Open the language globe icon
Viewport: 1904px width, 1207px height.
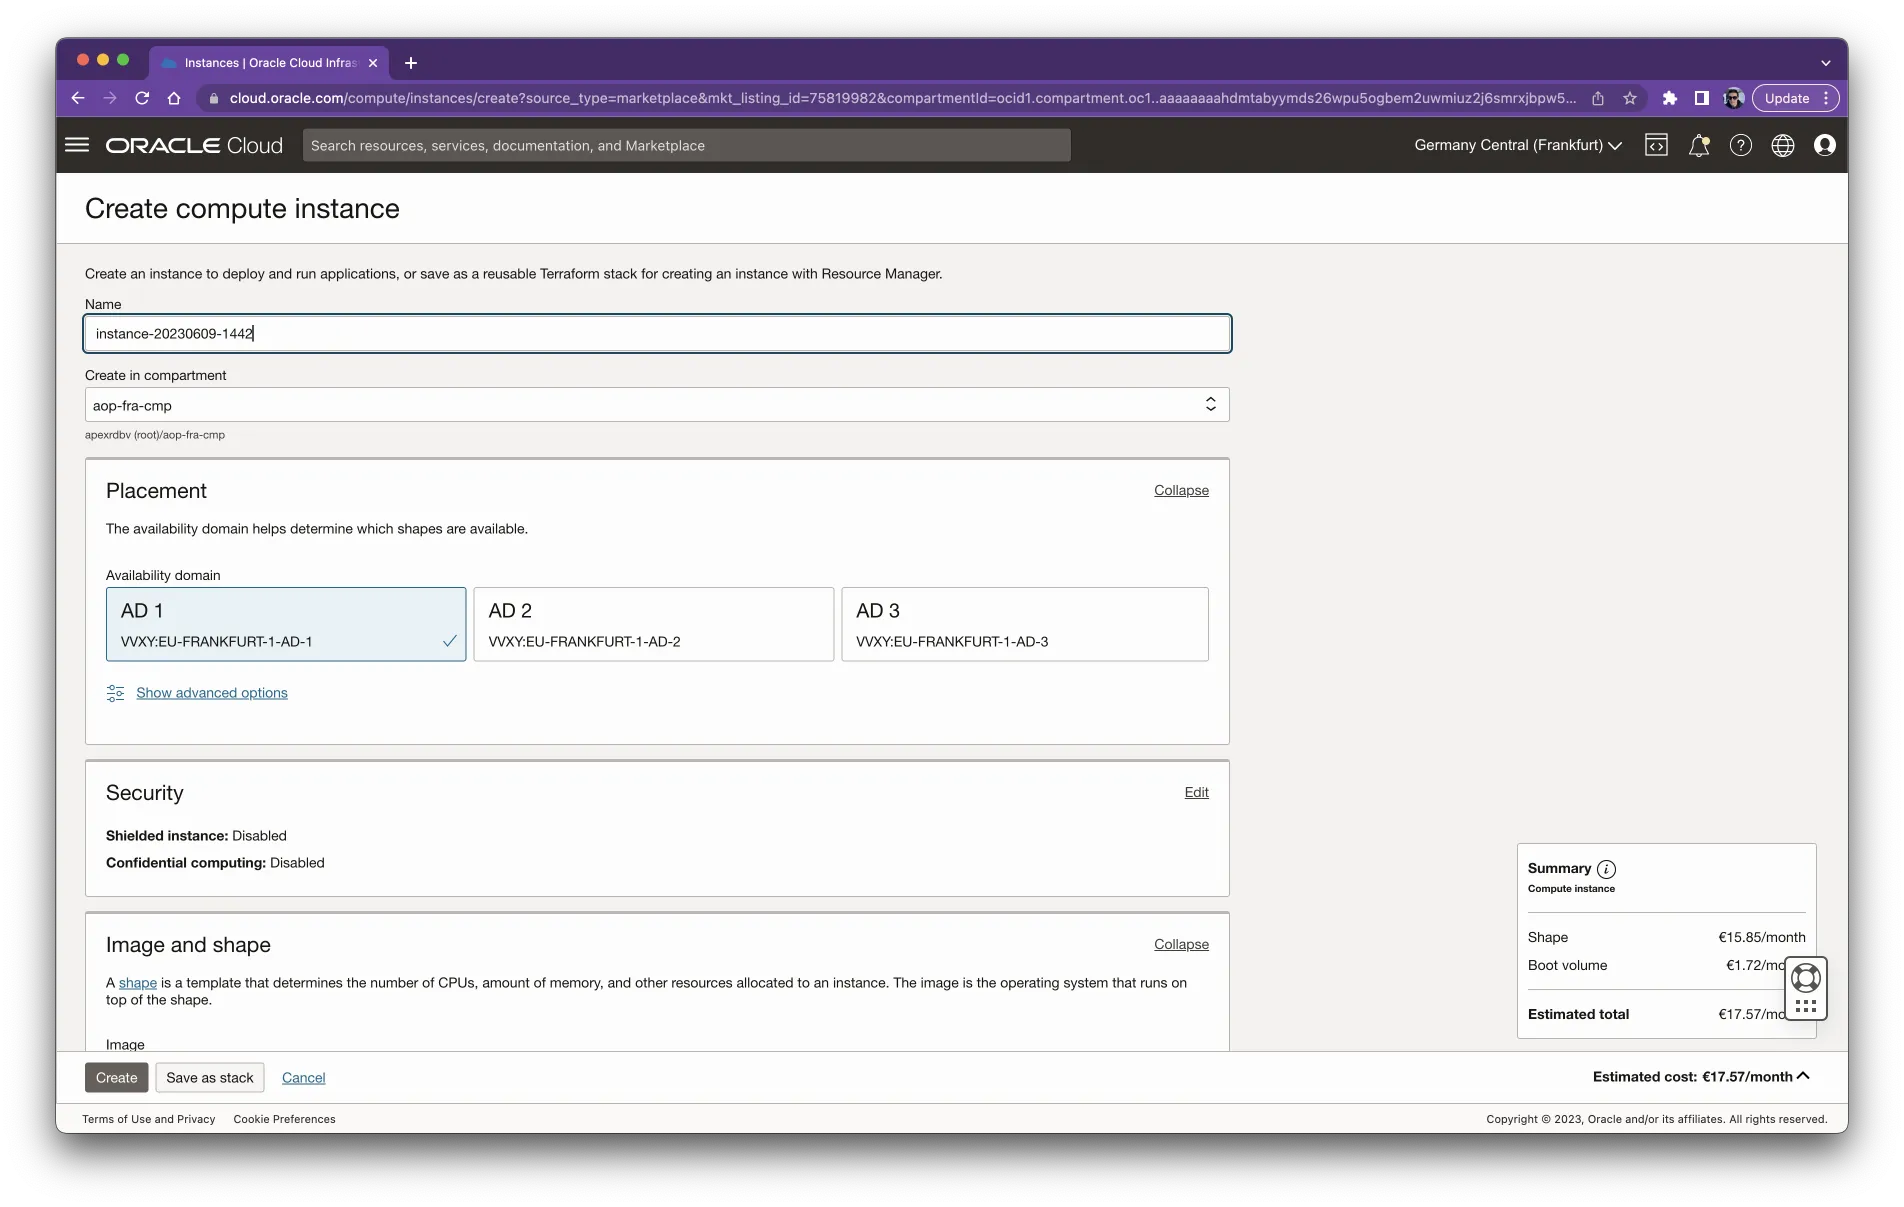pyautogui.click(x=1782, y=145)
